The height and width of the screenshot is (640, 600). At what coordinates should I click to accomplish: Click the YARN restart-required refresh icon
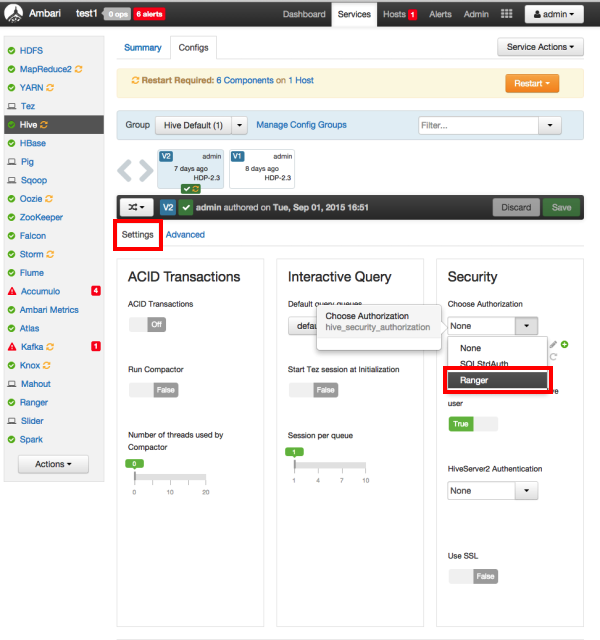click(x=50, y=87)
